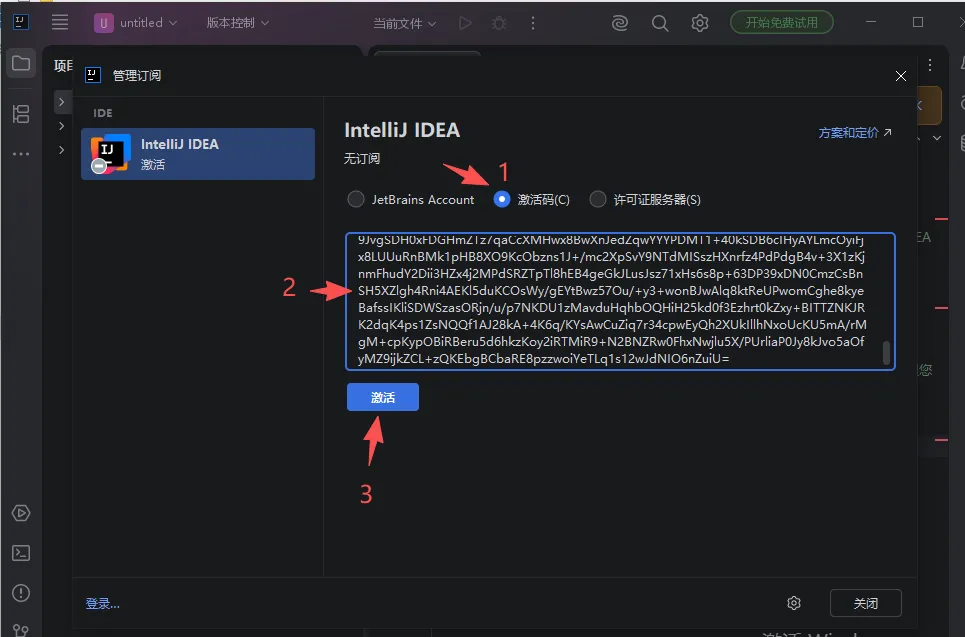Select the 激活码(C) radio button
This screenshot has height=637, width=965.
coord(502,199)
